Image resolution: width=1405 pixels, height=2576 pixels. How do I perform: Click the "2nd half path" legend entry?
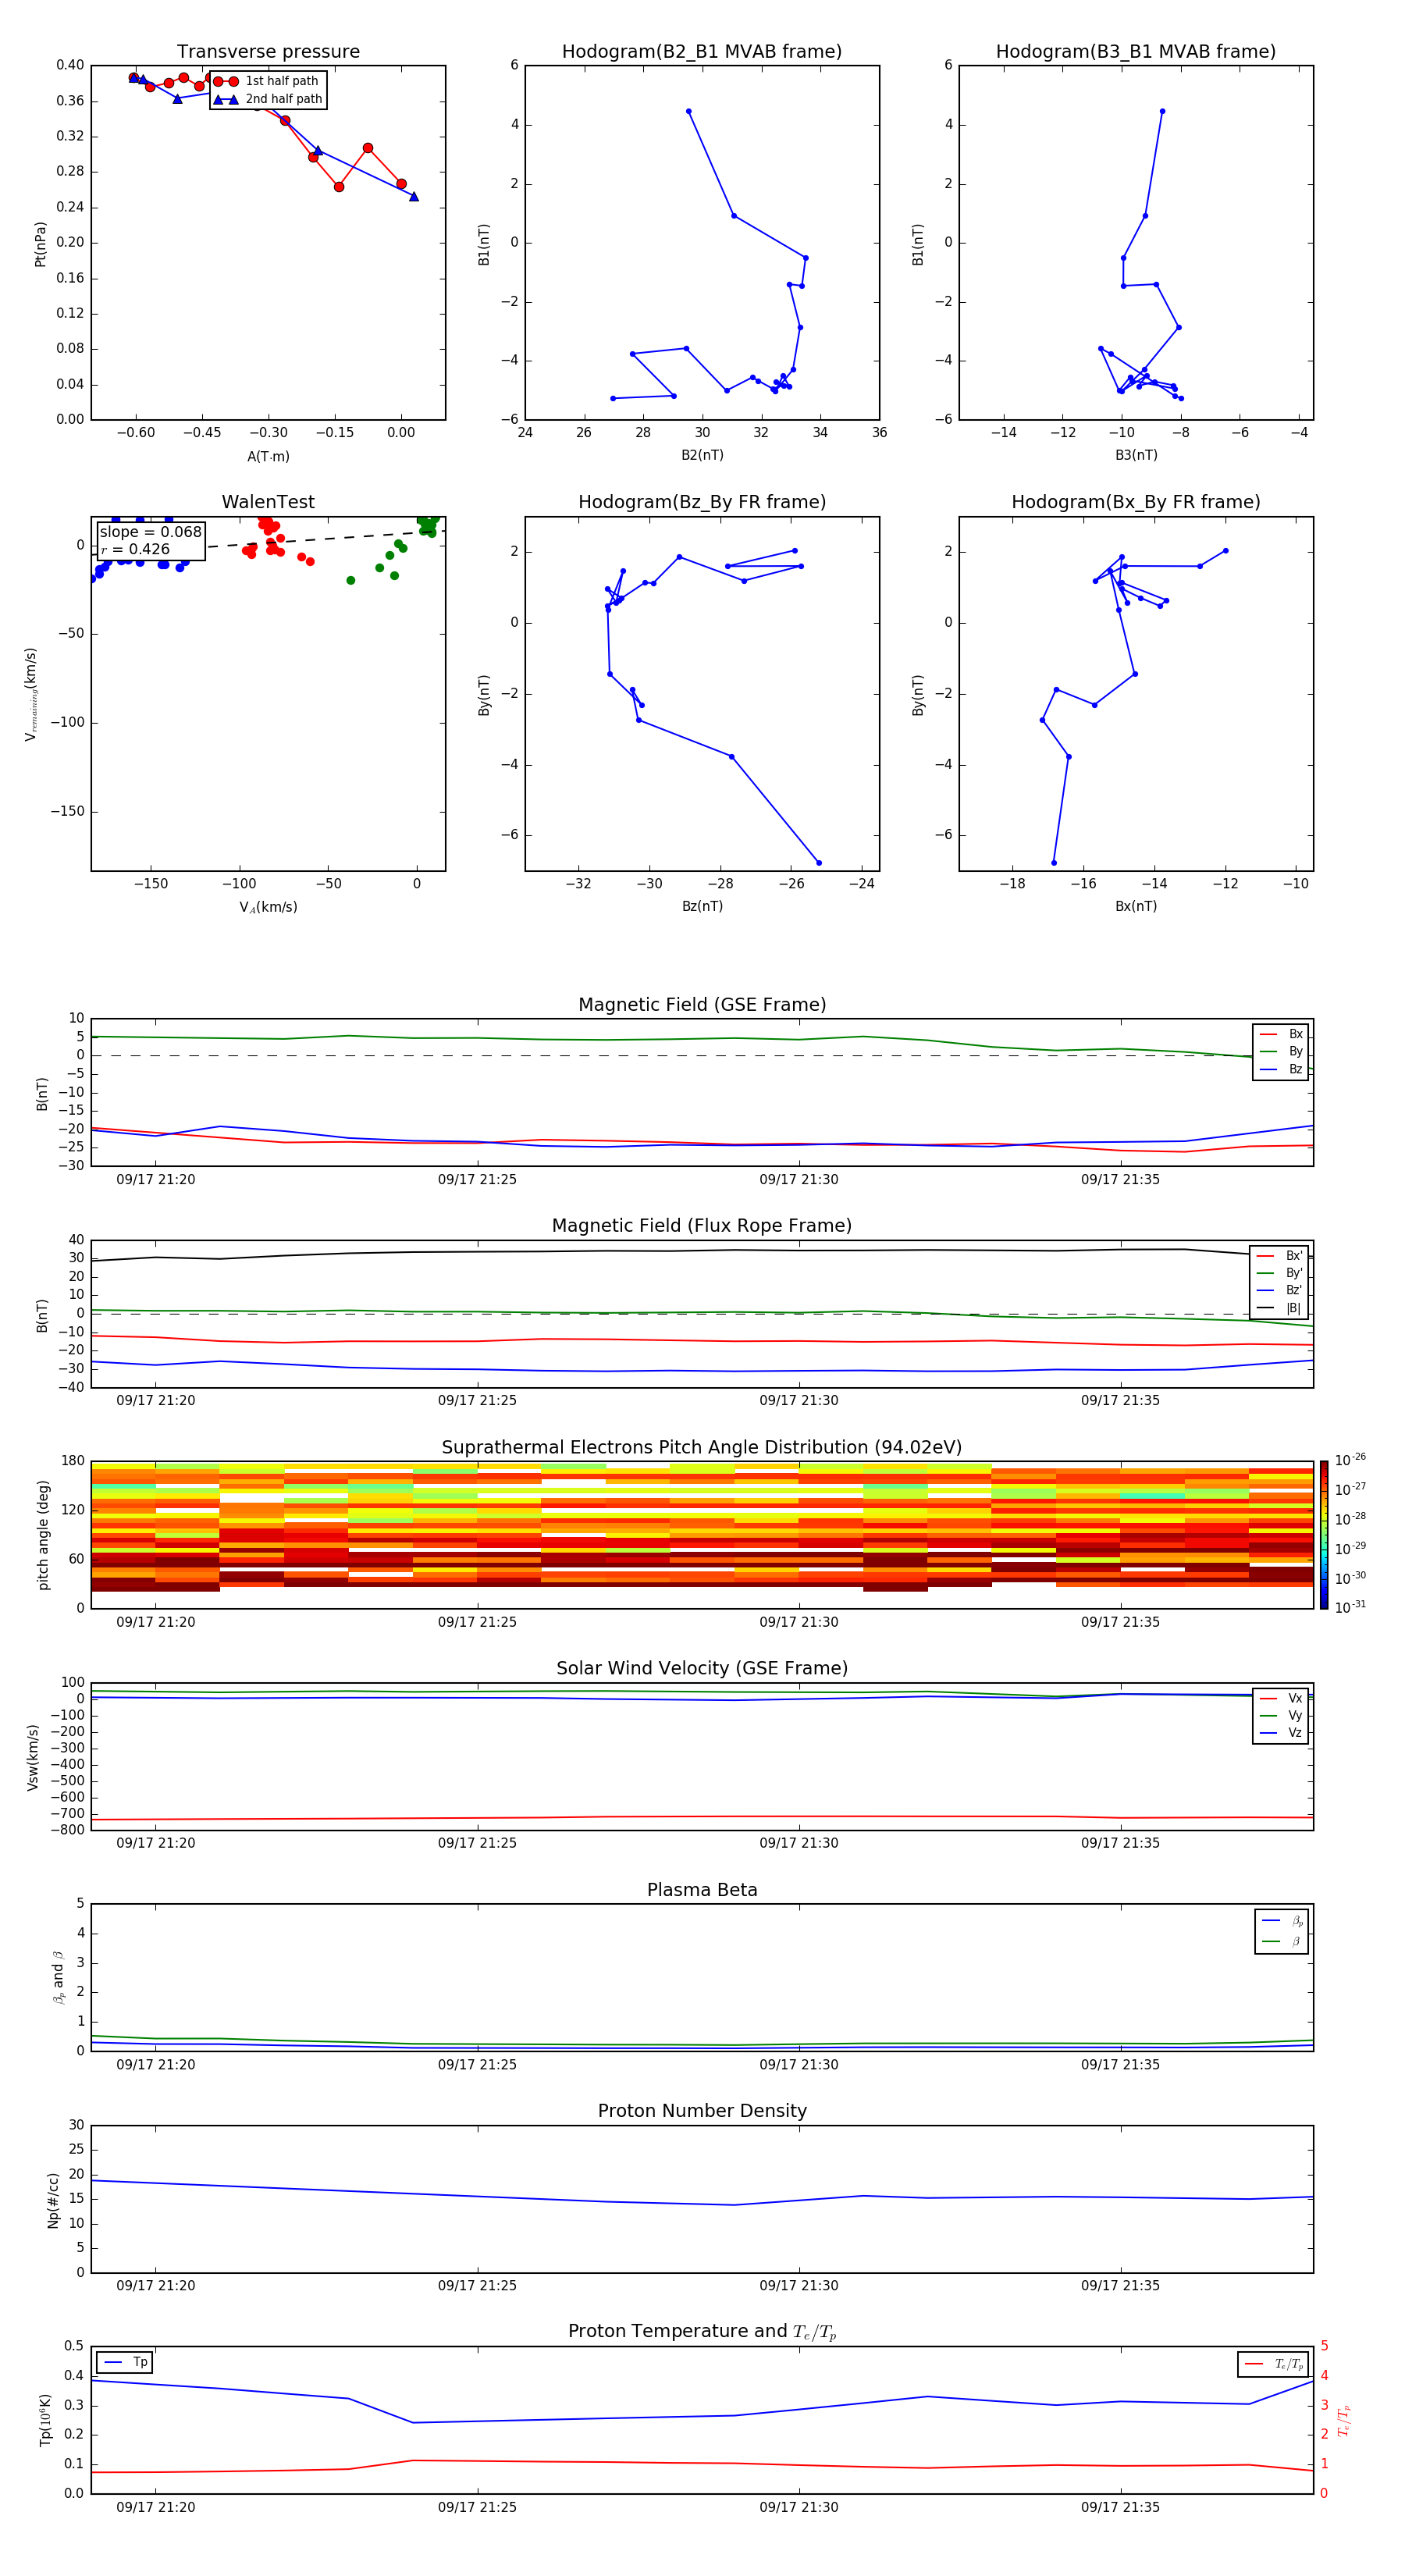[269, 99]
